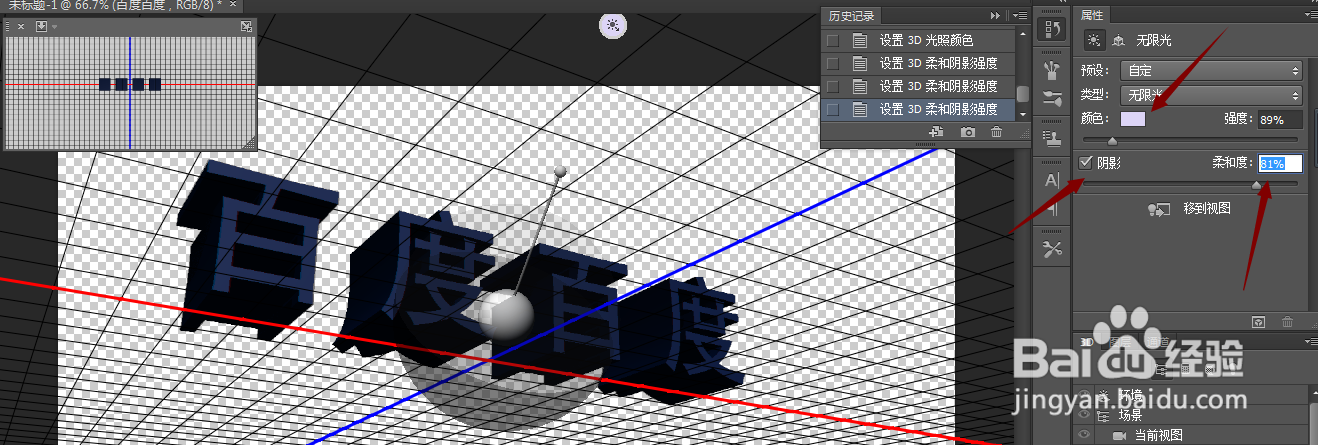Open view dropdown arrow in secondary view
Viewport: 1318px width, 445px height.
point(54,26)
